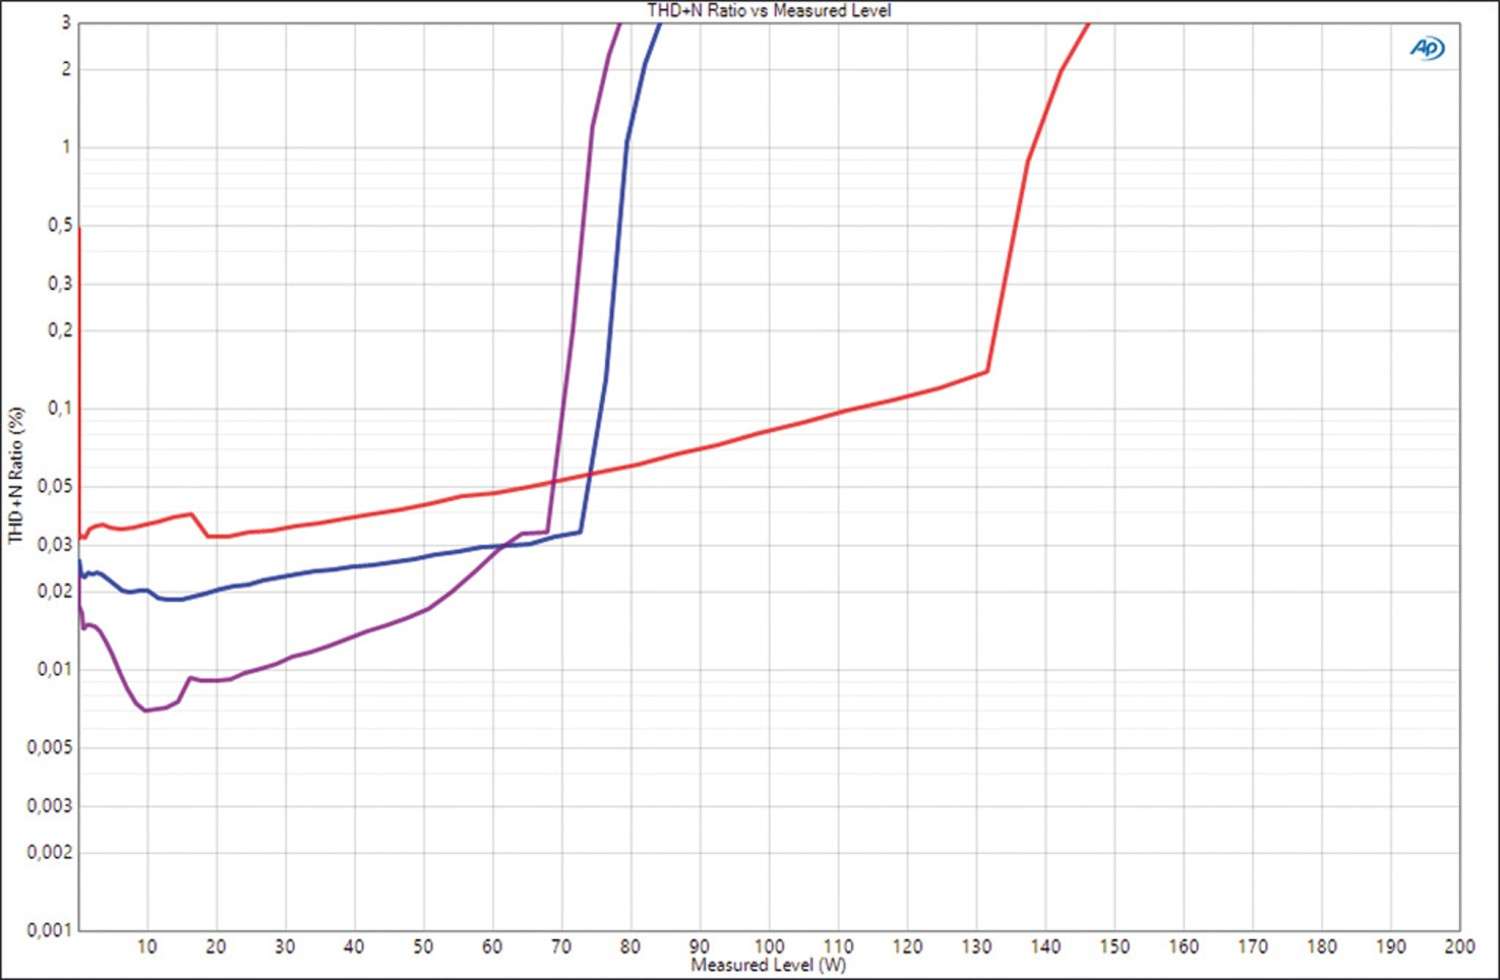Click the x-axis value 200
The image size is (1500, 980).
1459,946
